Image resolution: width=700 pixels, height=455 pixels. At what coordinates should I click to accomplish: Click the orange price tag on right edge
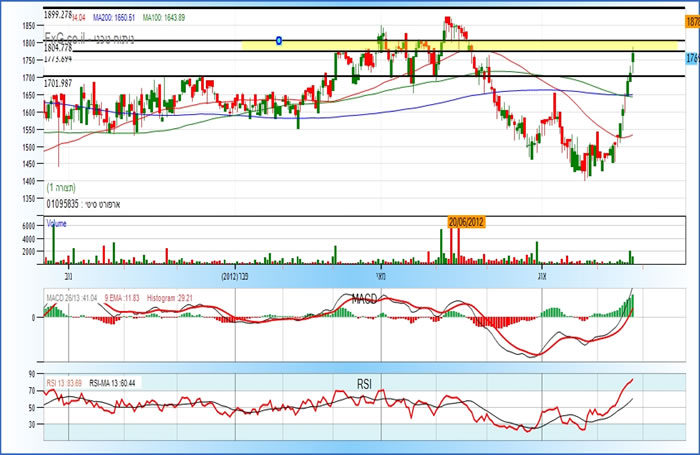click(692, 20)
